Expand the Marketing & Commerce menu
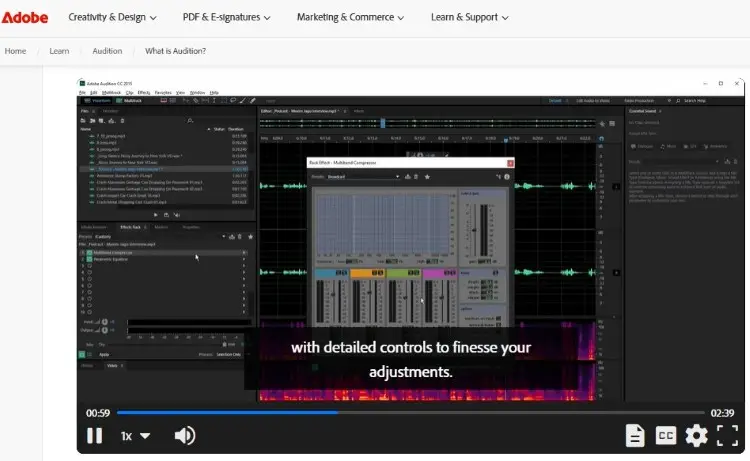Screen dimensions: 750x461 [x=350, y=17]
